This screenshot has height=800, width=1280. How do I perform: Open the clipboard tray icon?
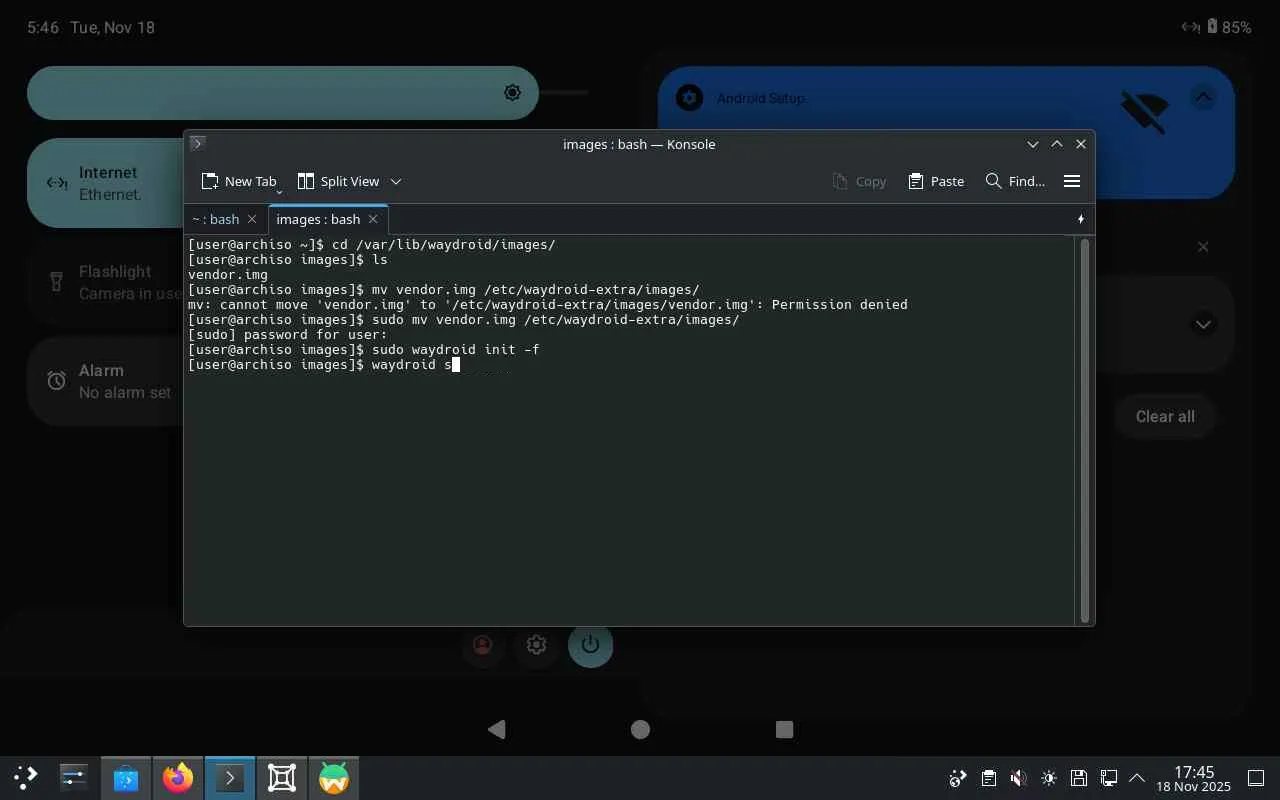(988, 778)
